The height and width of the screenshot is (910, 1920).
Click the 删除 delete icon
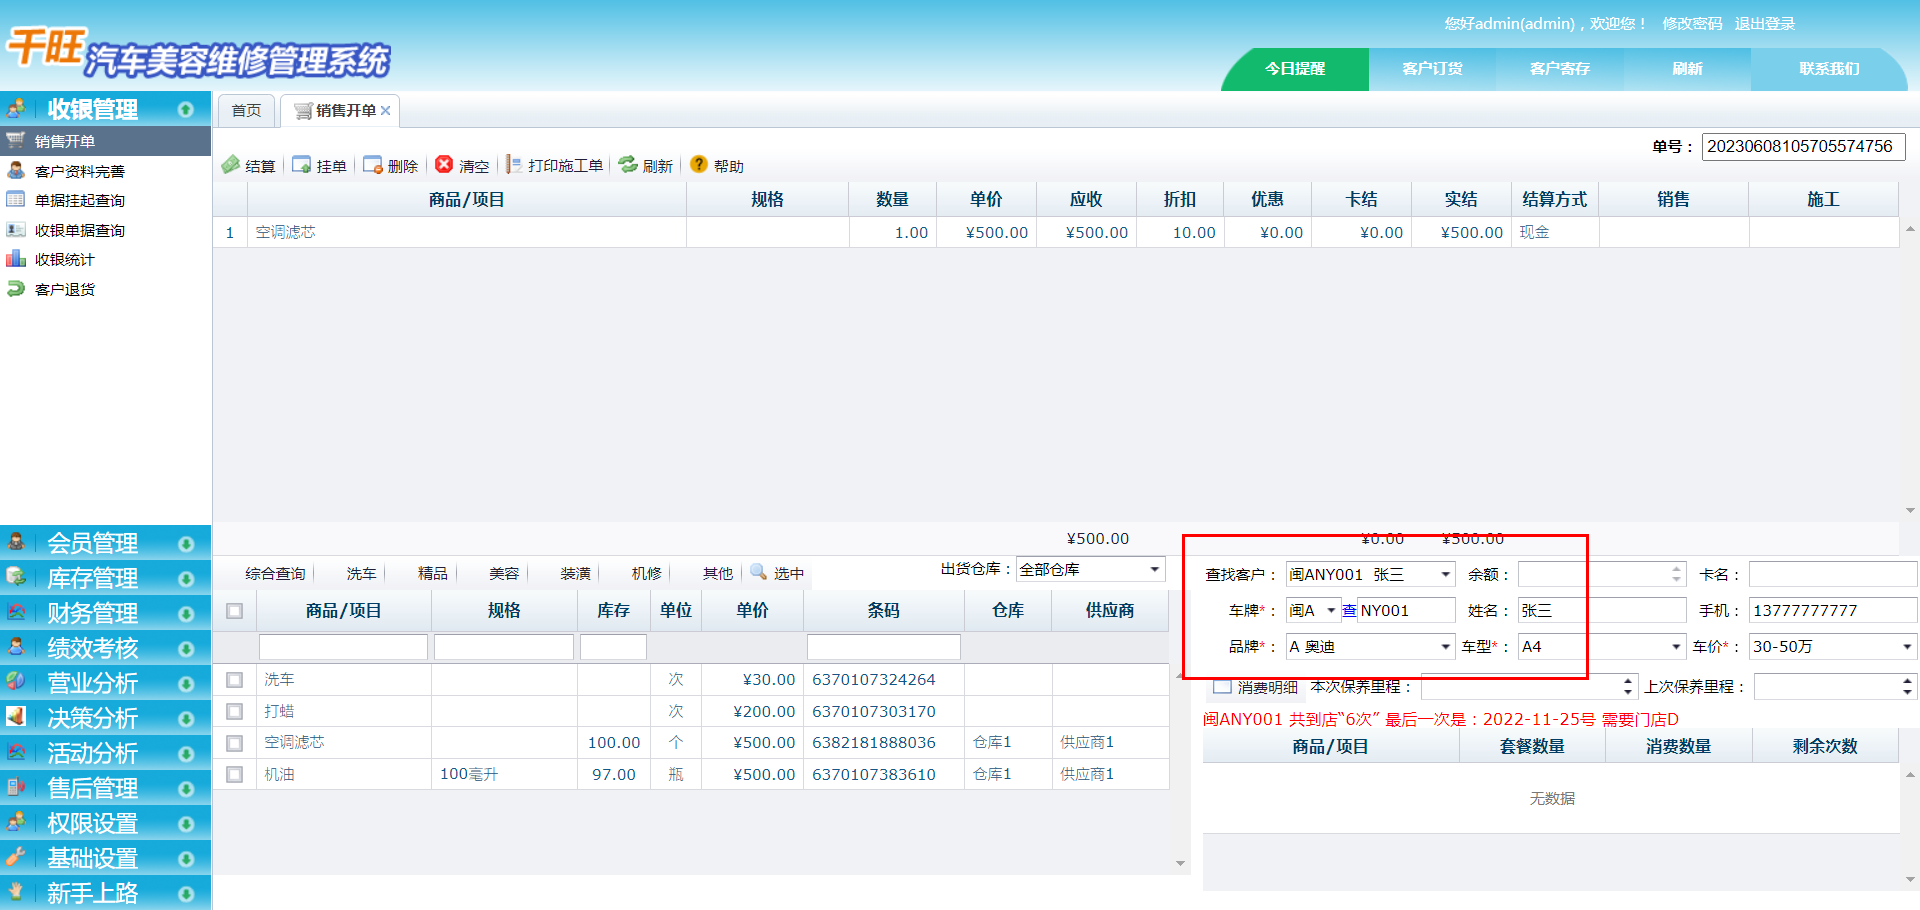pos(373,165)
